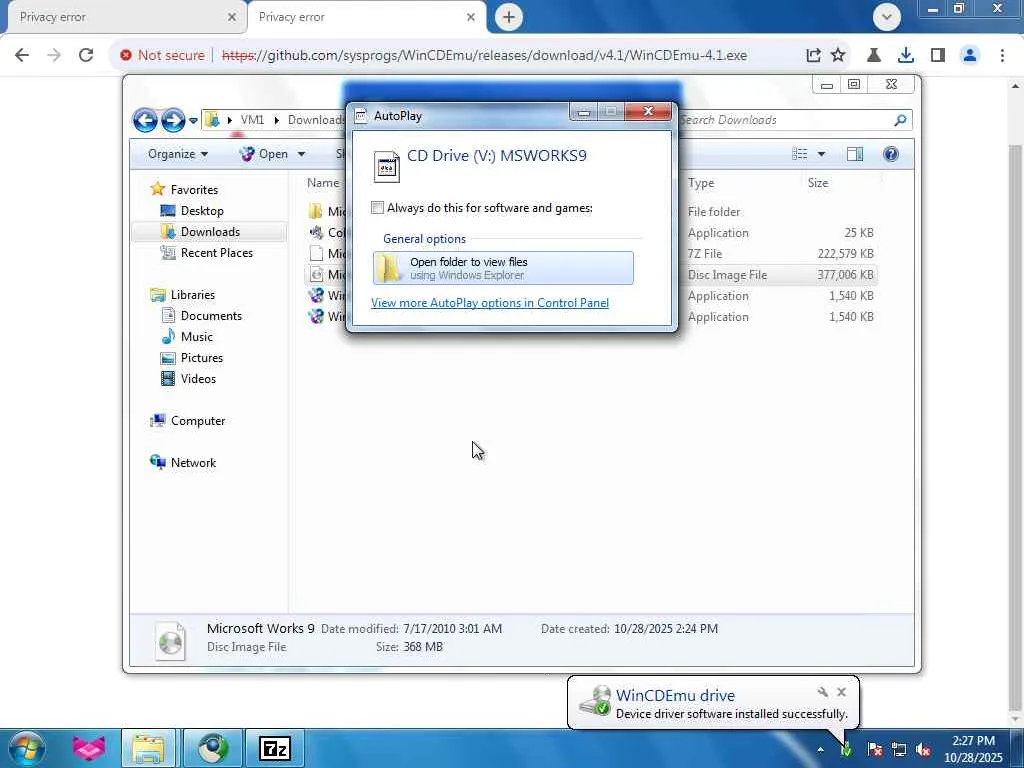
Task: Close the AutoPlay dialog
Action: click(648, 112)
